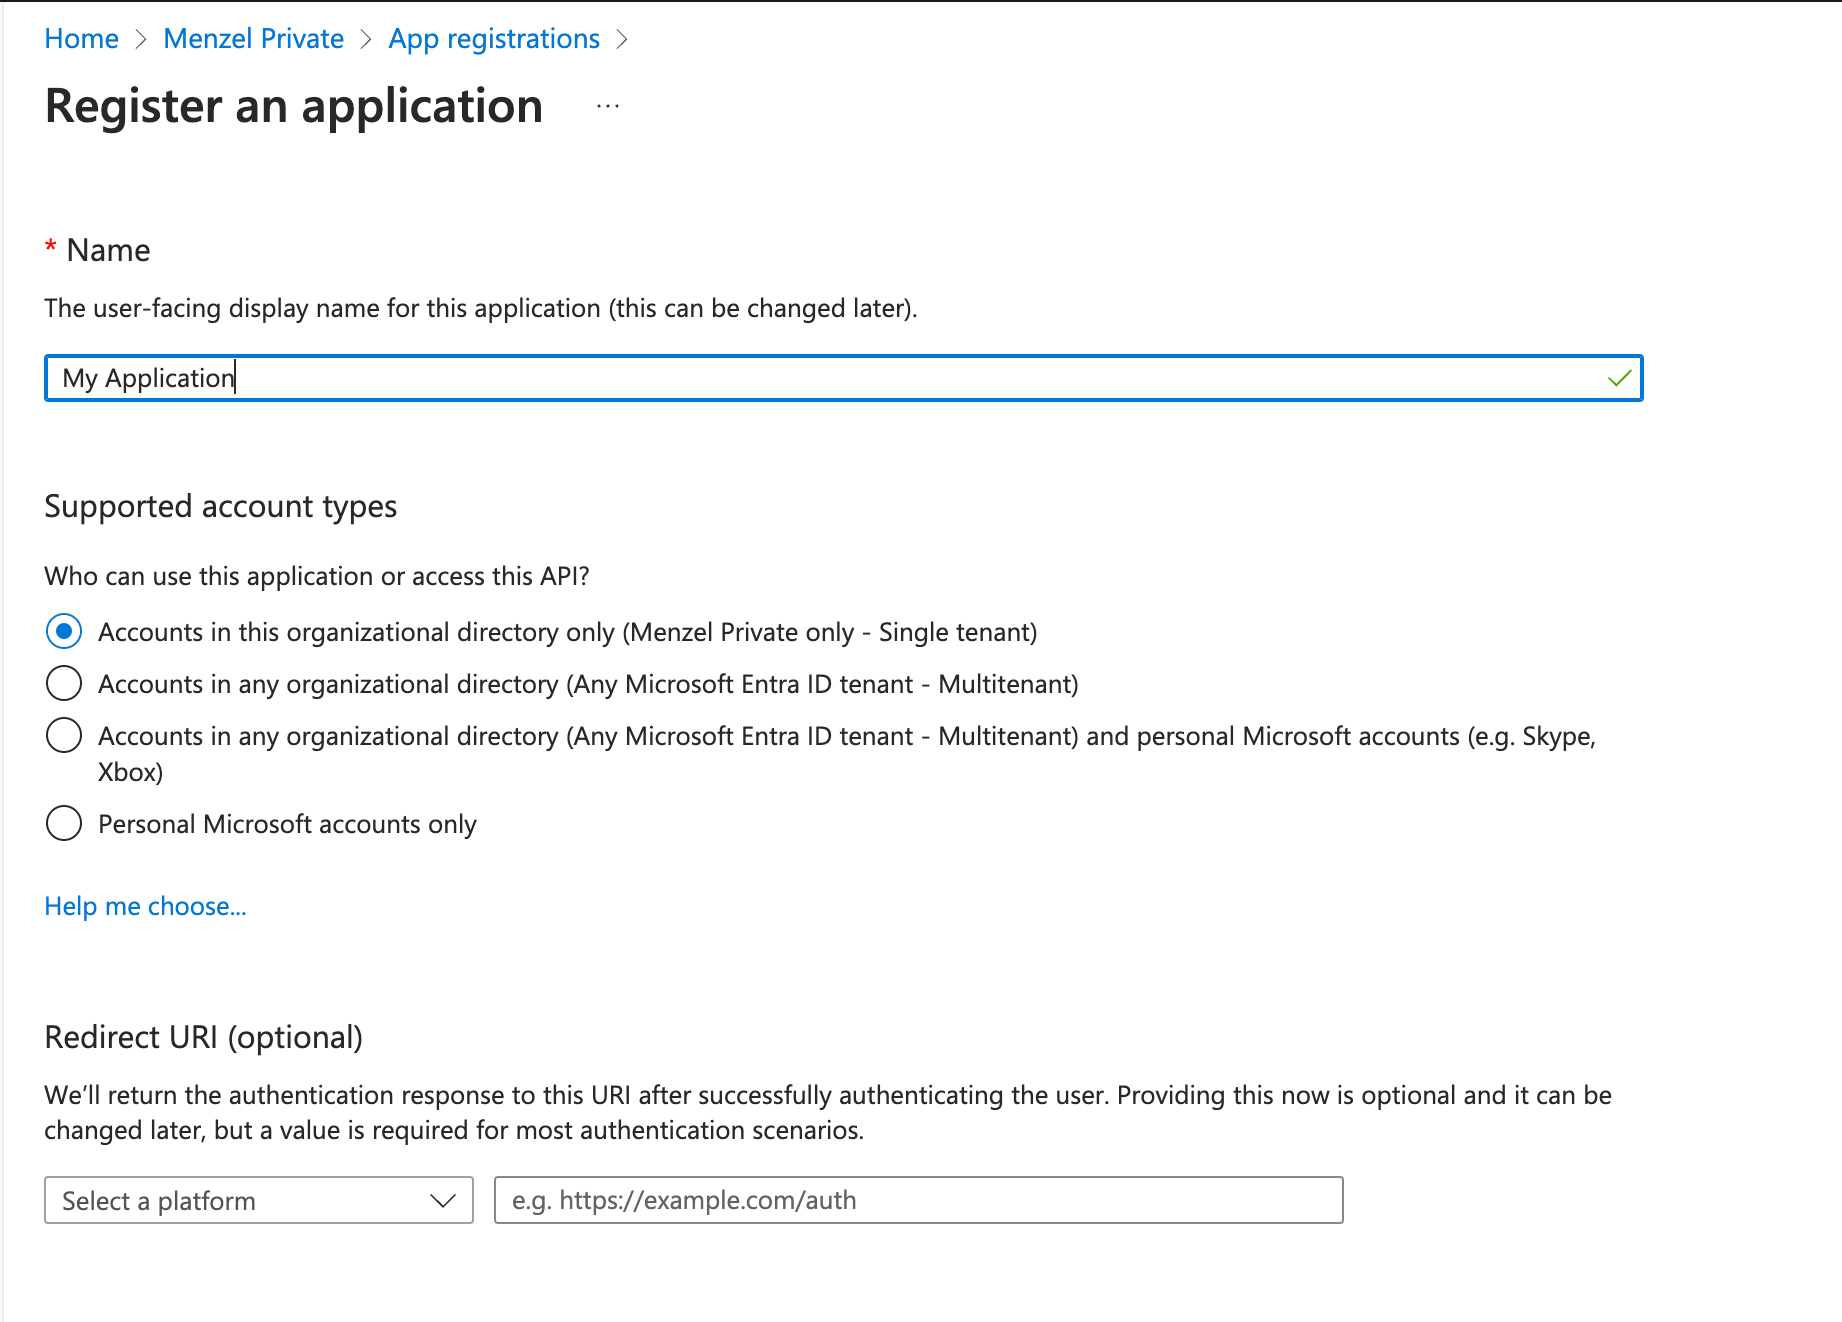
Task: Click the Register an application page title
Action: click(294, 106)
